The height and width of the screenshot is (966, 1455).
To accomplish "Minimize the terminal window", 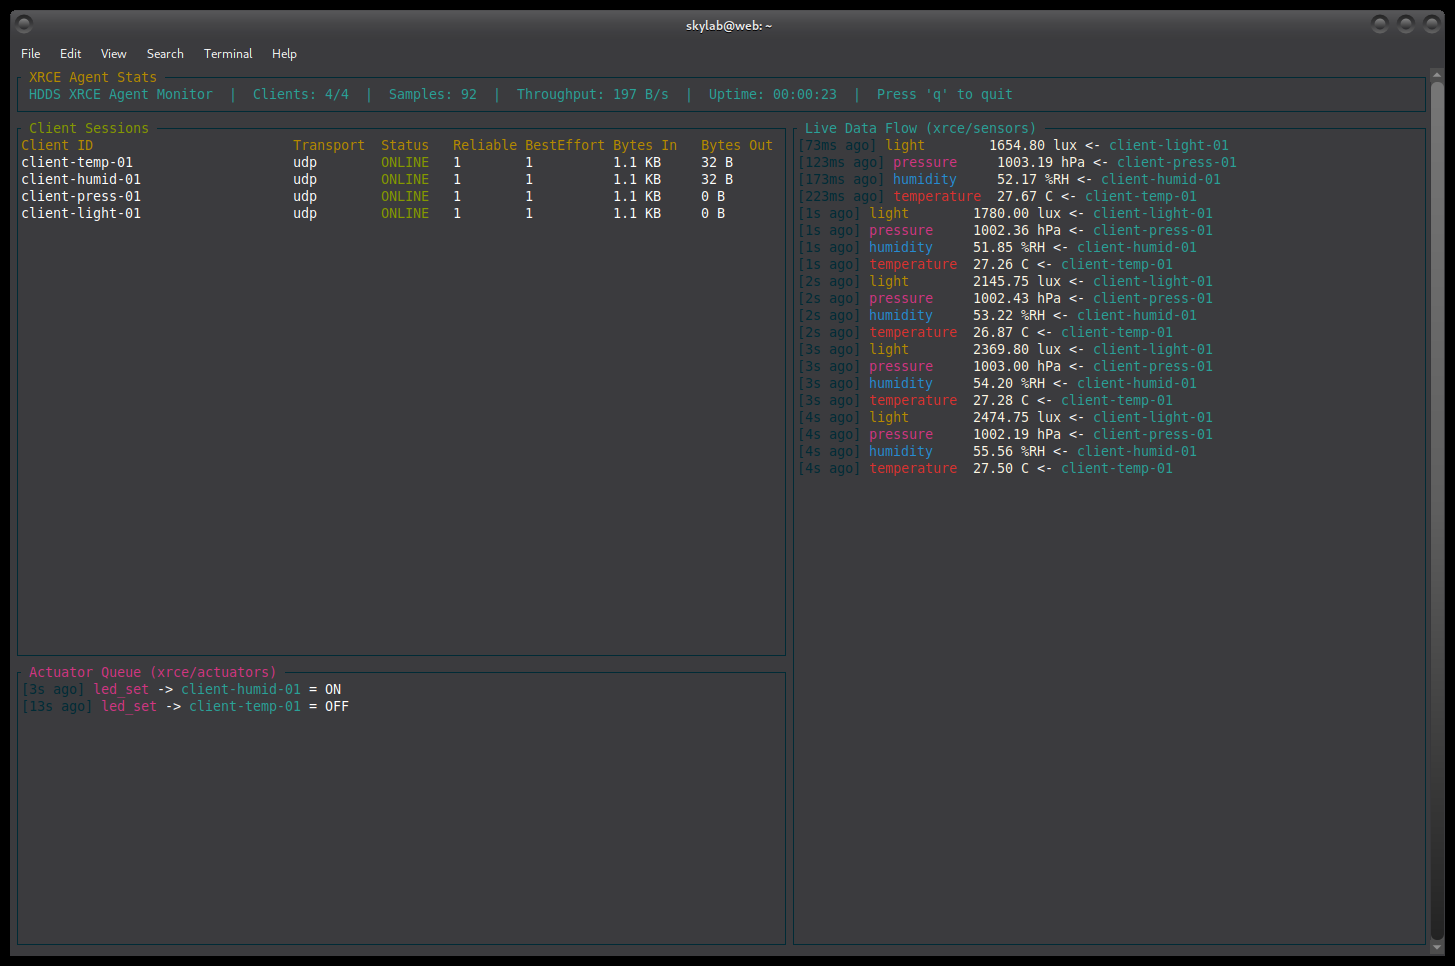I will click(1380, 24).
